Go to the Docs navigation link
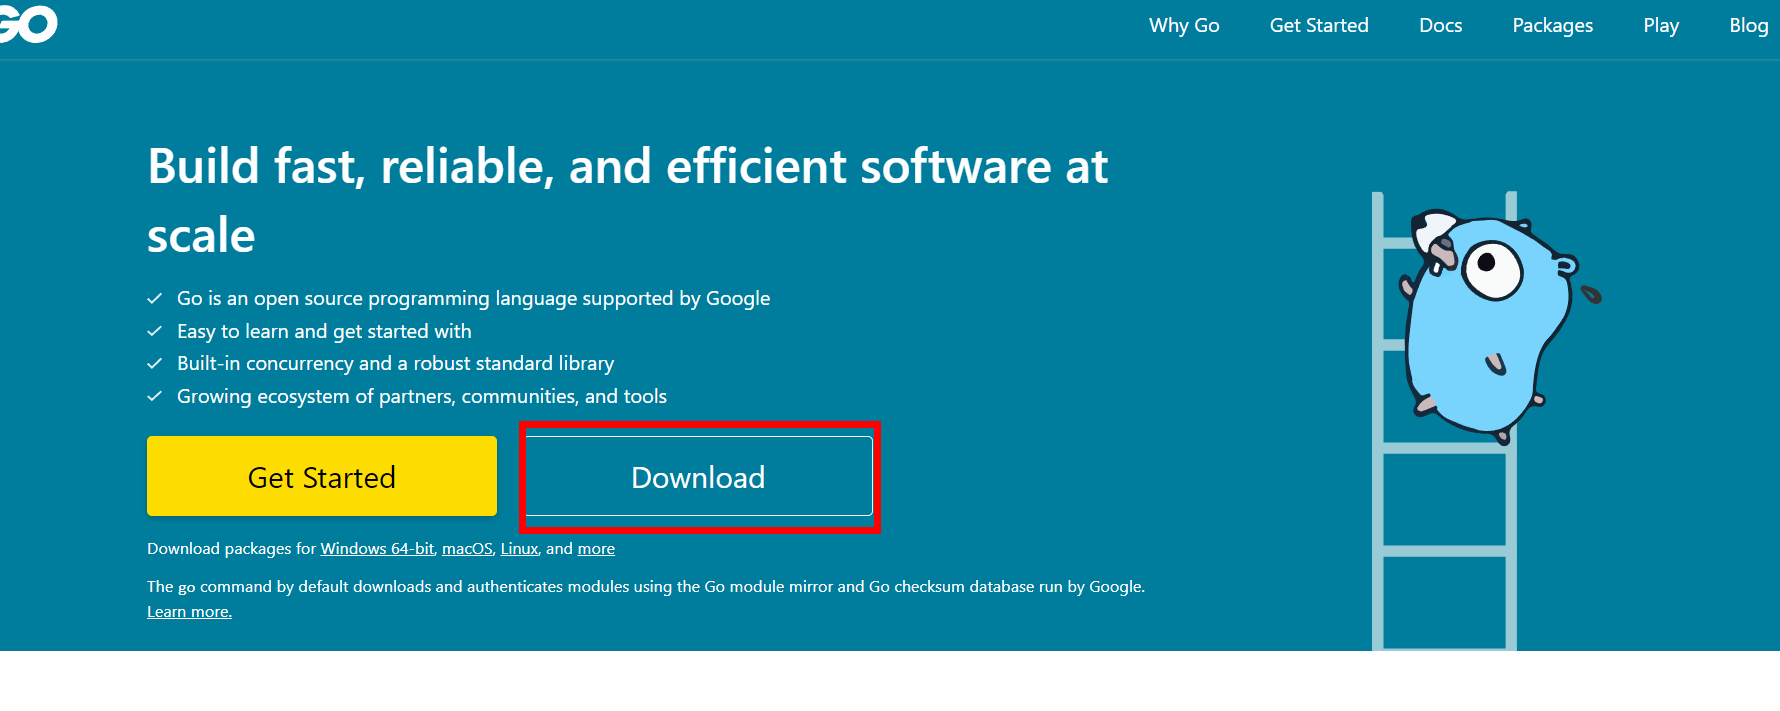Screen dimensions: 1780x711 click(1440, 26)
